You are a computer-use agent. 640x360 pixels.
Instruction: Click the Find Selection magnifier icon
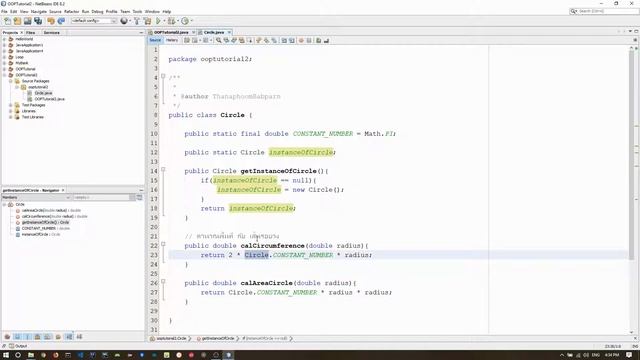pyautogui.click(x=219, y=40)
